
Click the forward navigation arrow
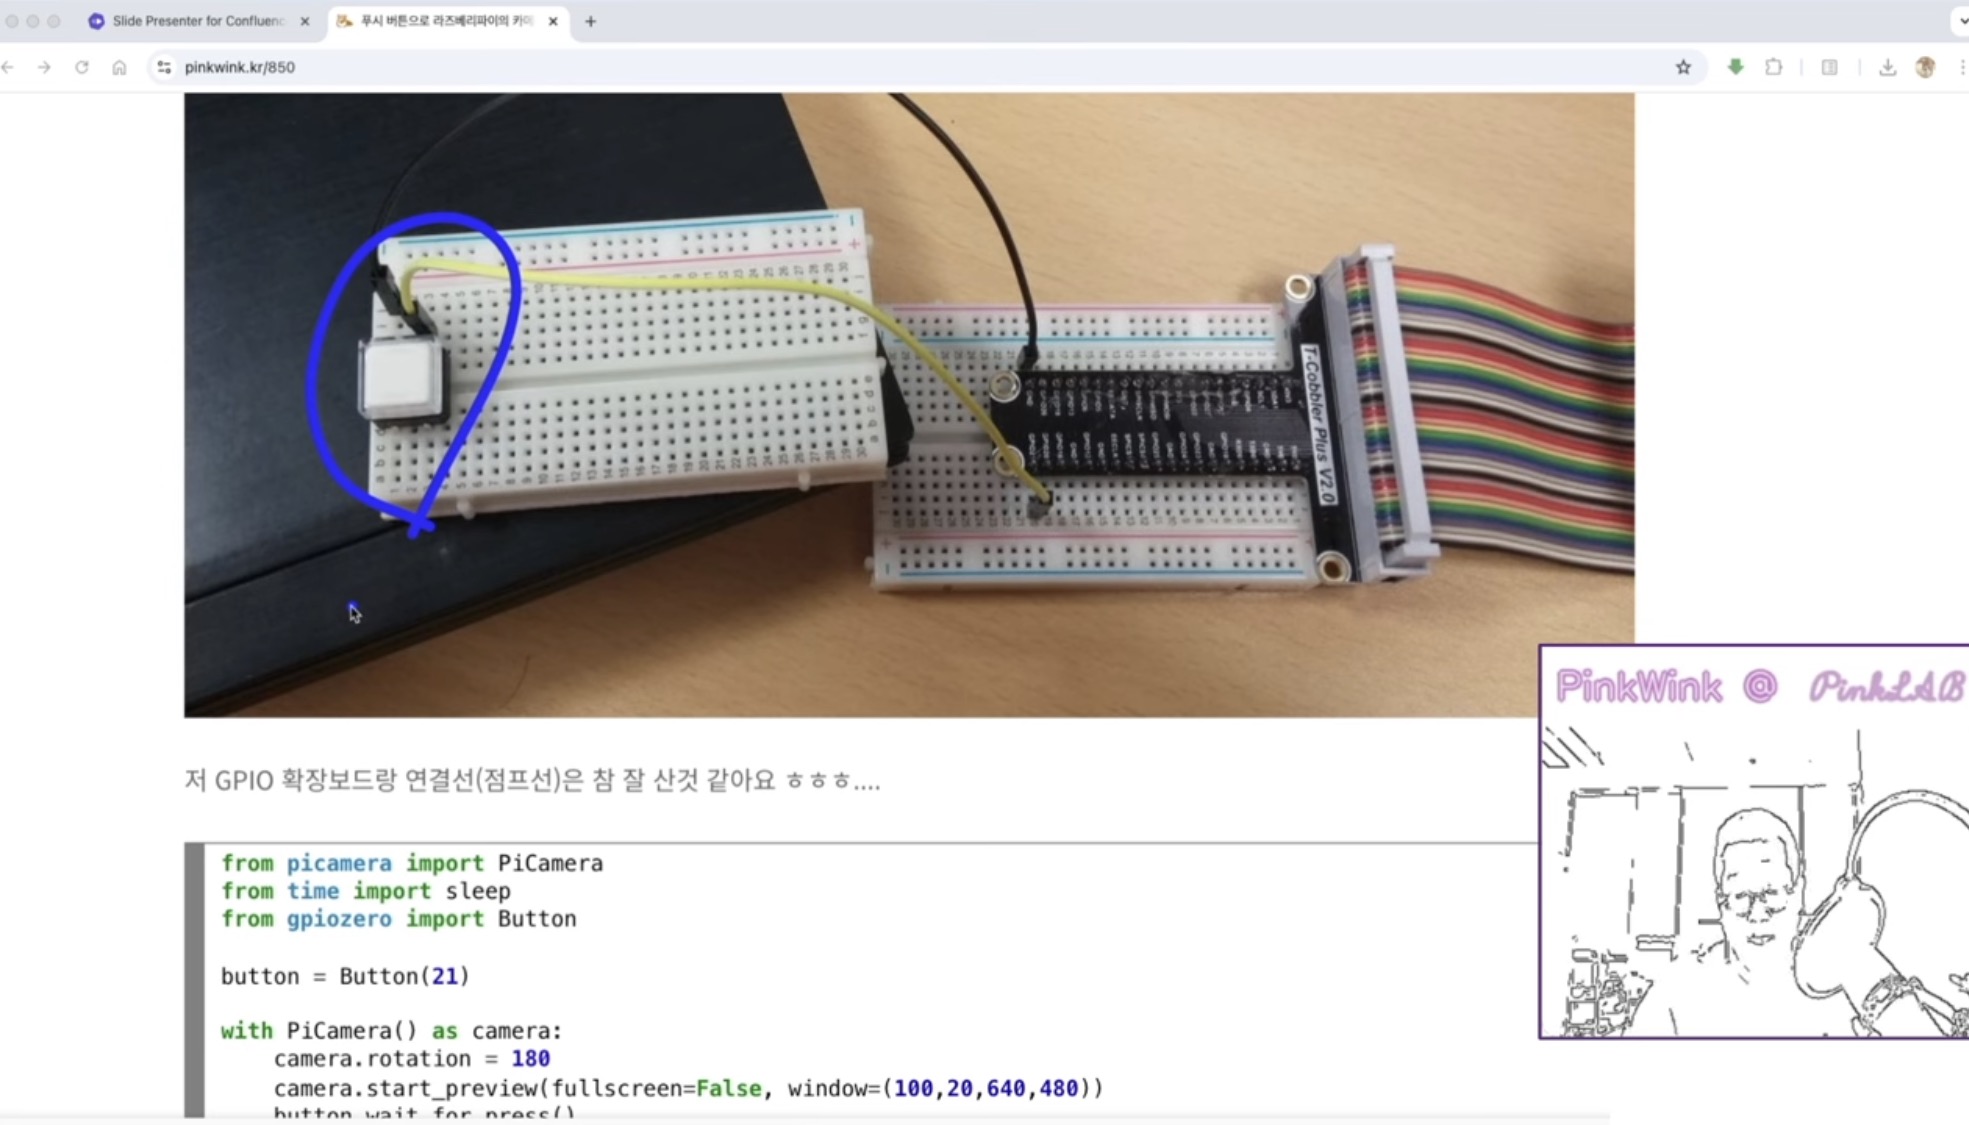point(44,67)
